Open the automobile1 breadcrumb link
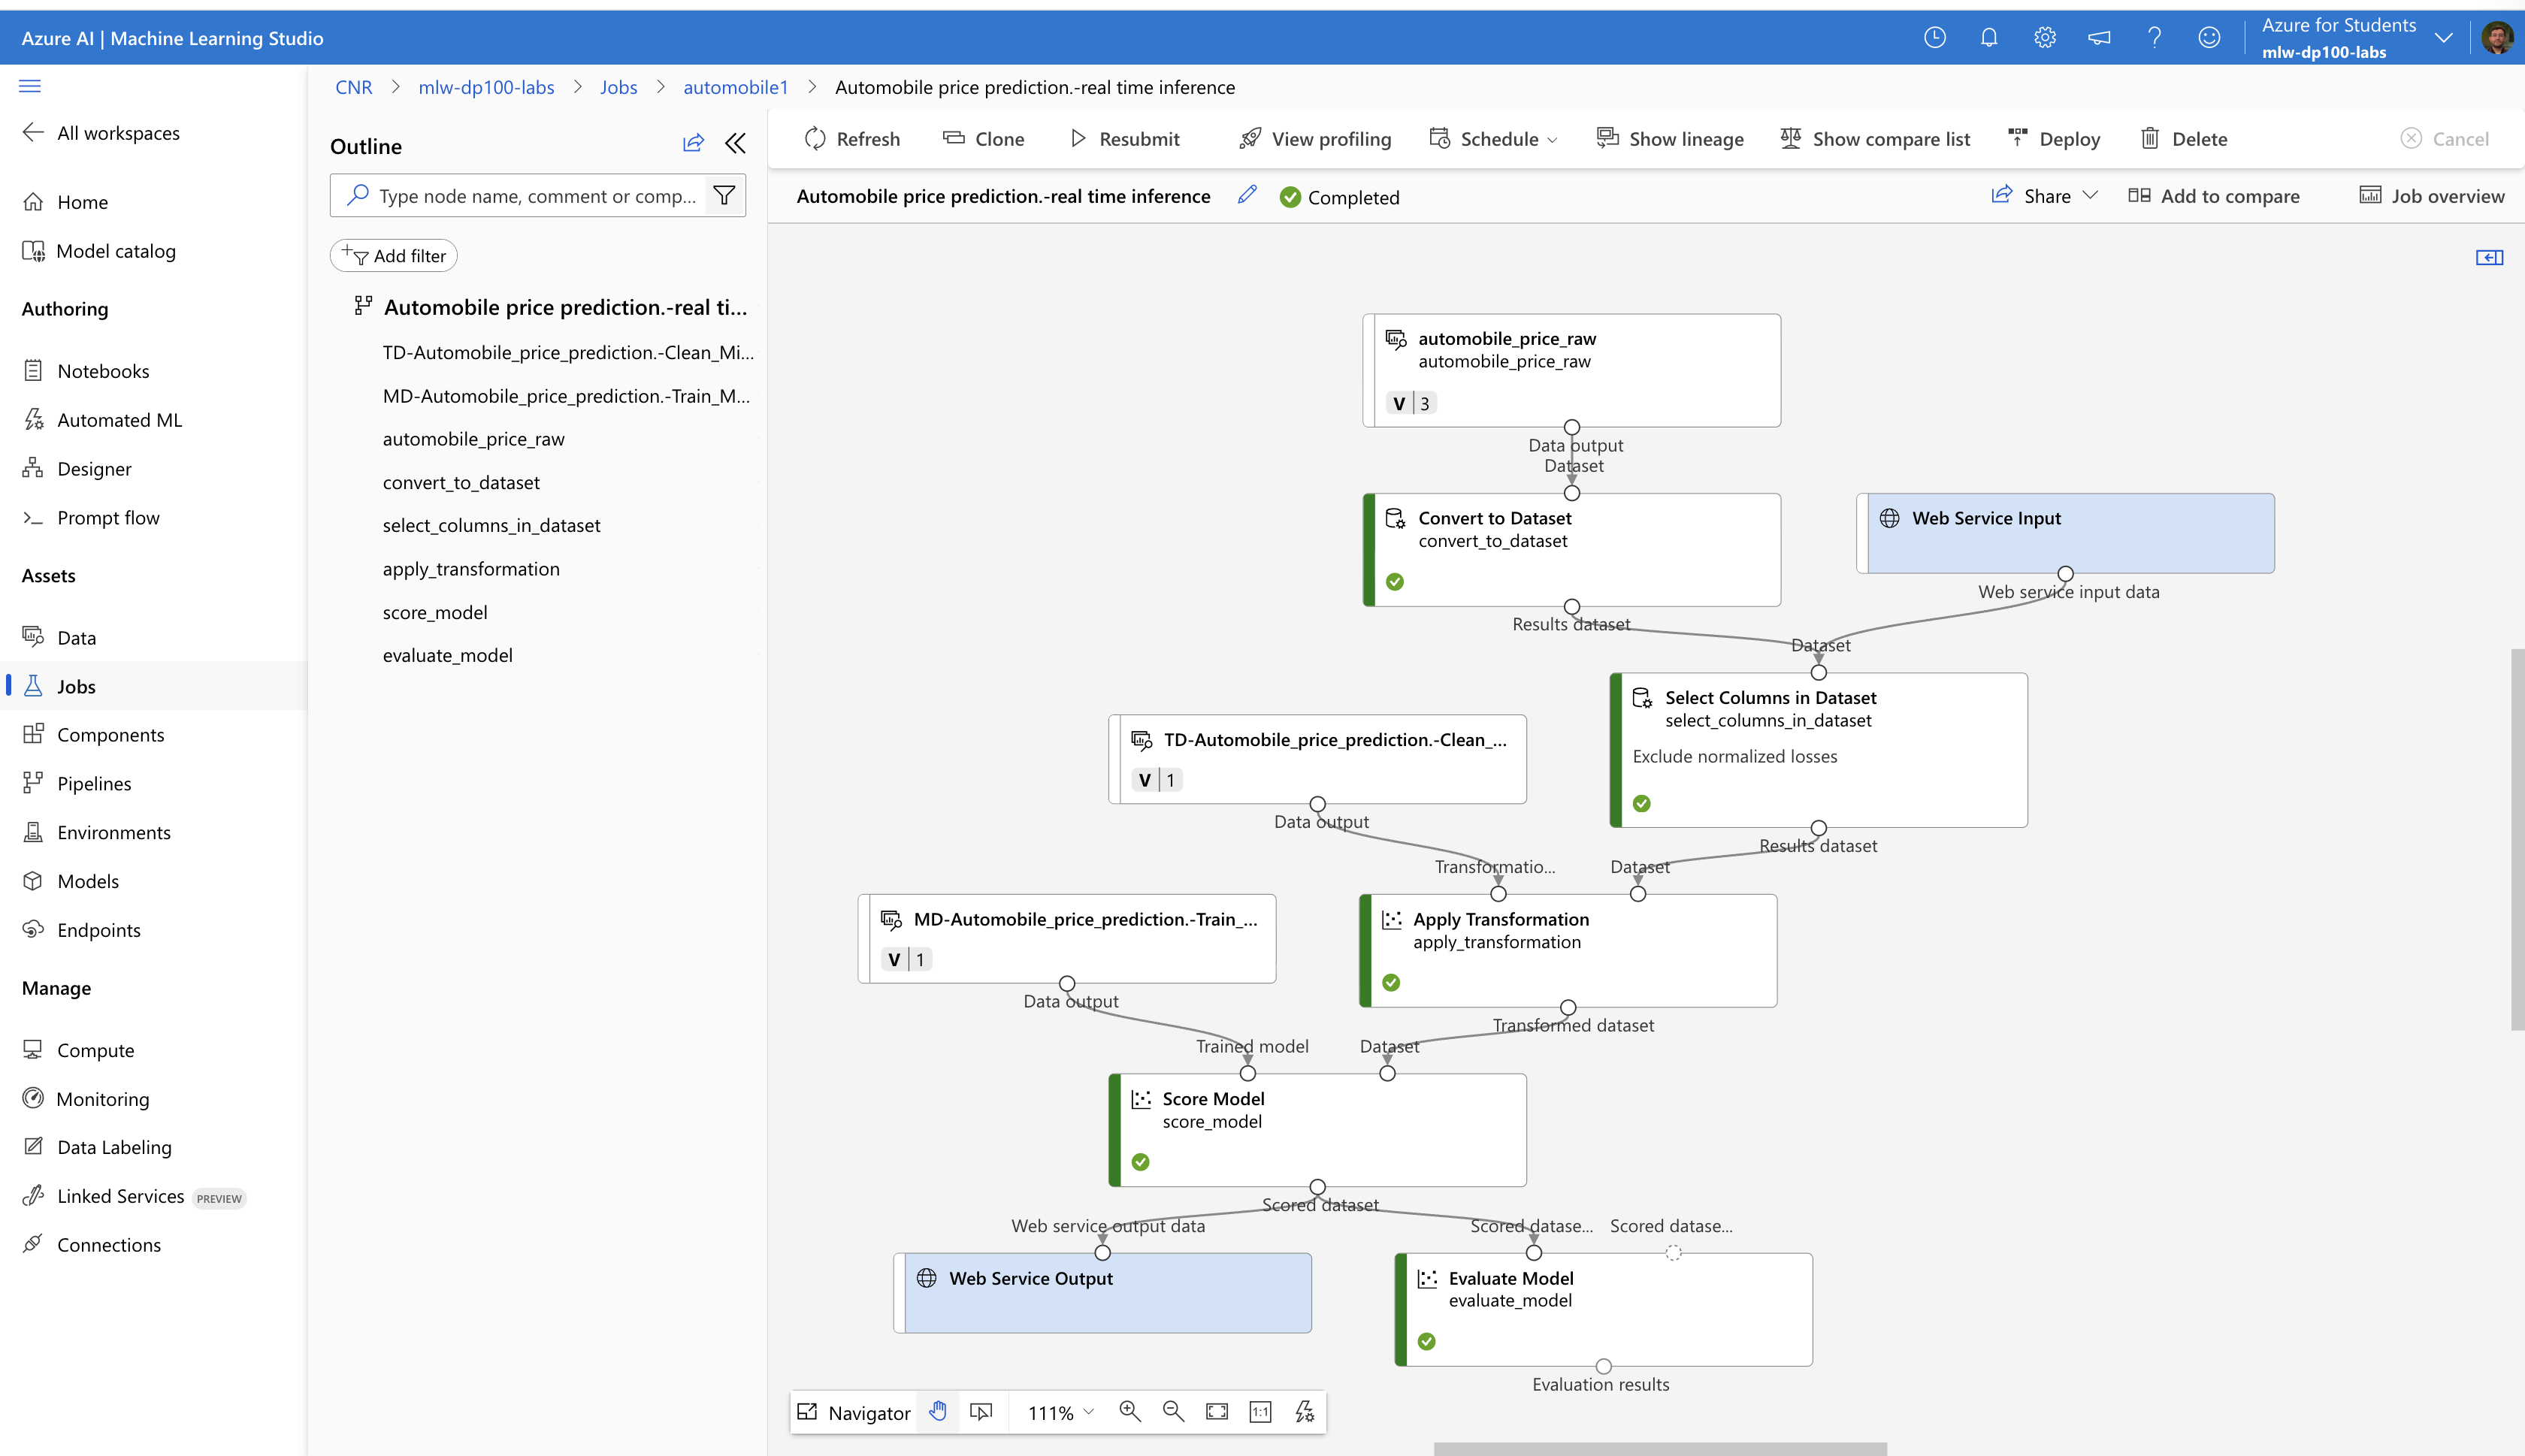Screen dimensions: 2525x1456 pyautogui.click(x=735, y=87)
